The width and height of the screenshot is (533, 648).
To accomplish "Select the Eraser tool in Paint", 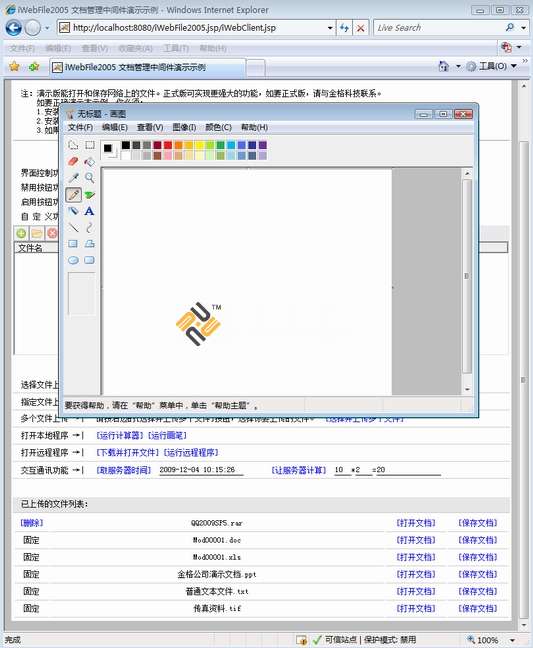I will (73, 161).
